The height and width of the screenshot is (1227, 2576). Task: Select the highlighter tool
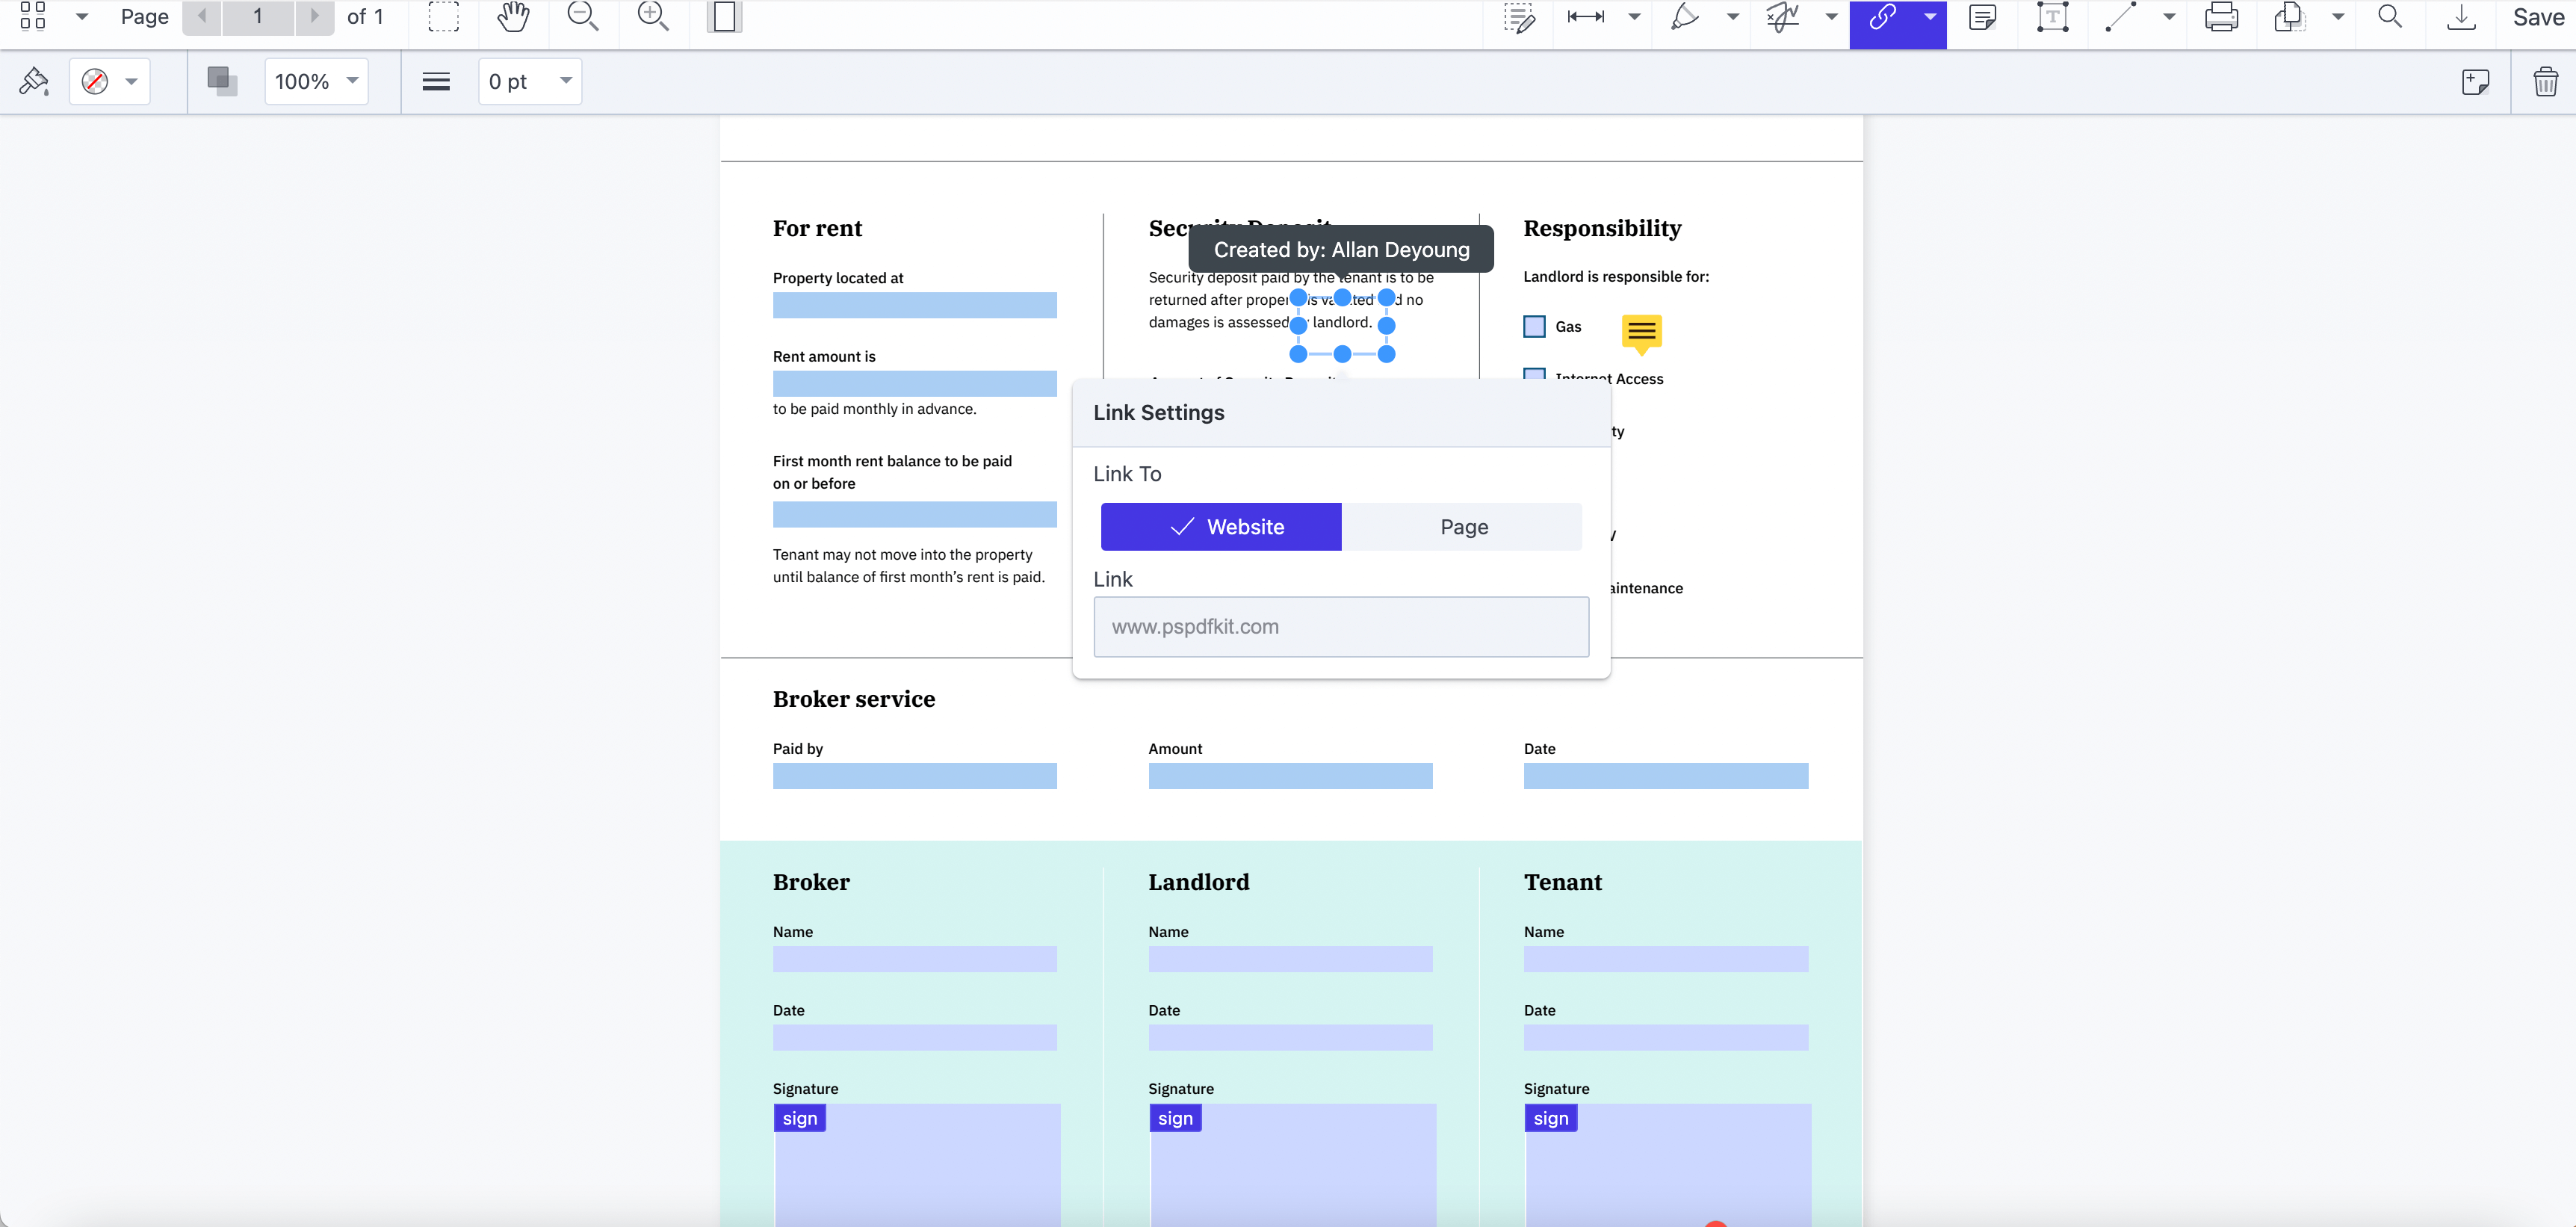(1685, 16)
